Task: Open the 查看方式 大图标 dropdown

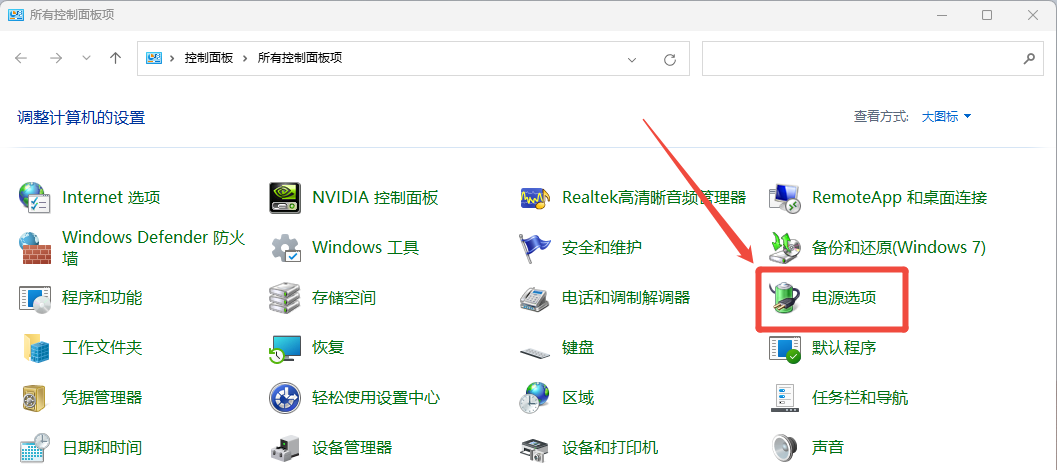Action: 946,117
